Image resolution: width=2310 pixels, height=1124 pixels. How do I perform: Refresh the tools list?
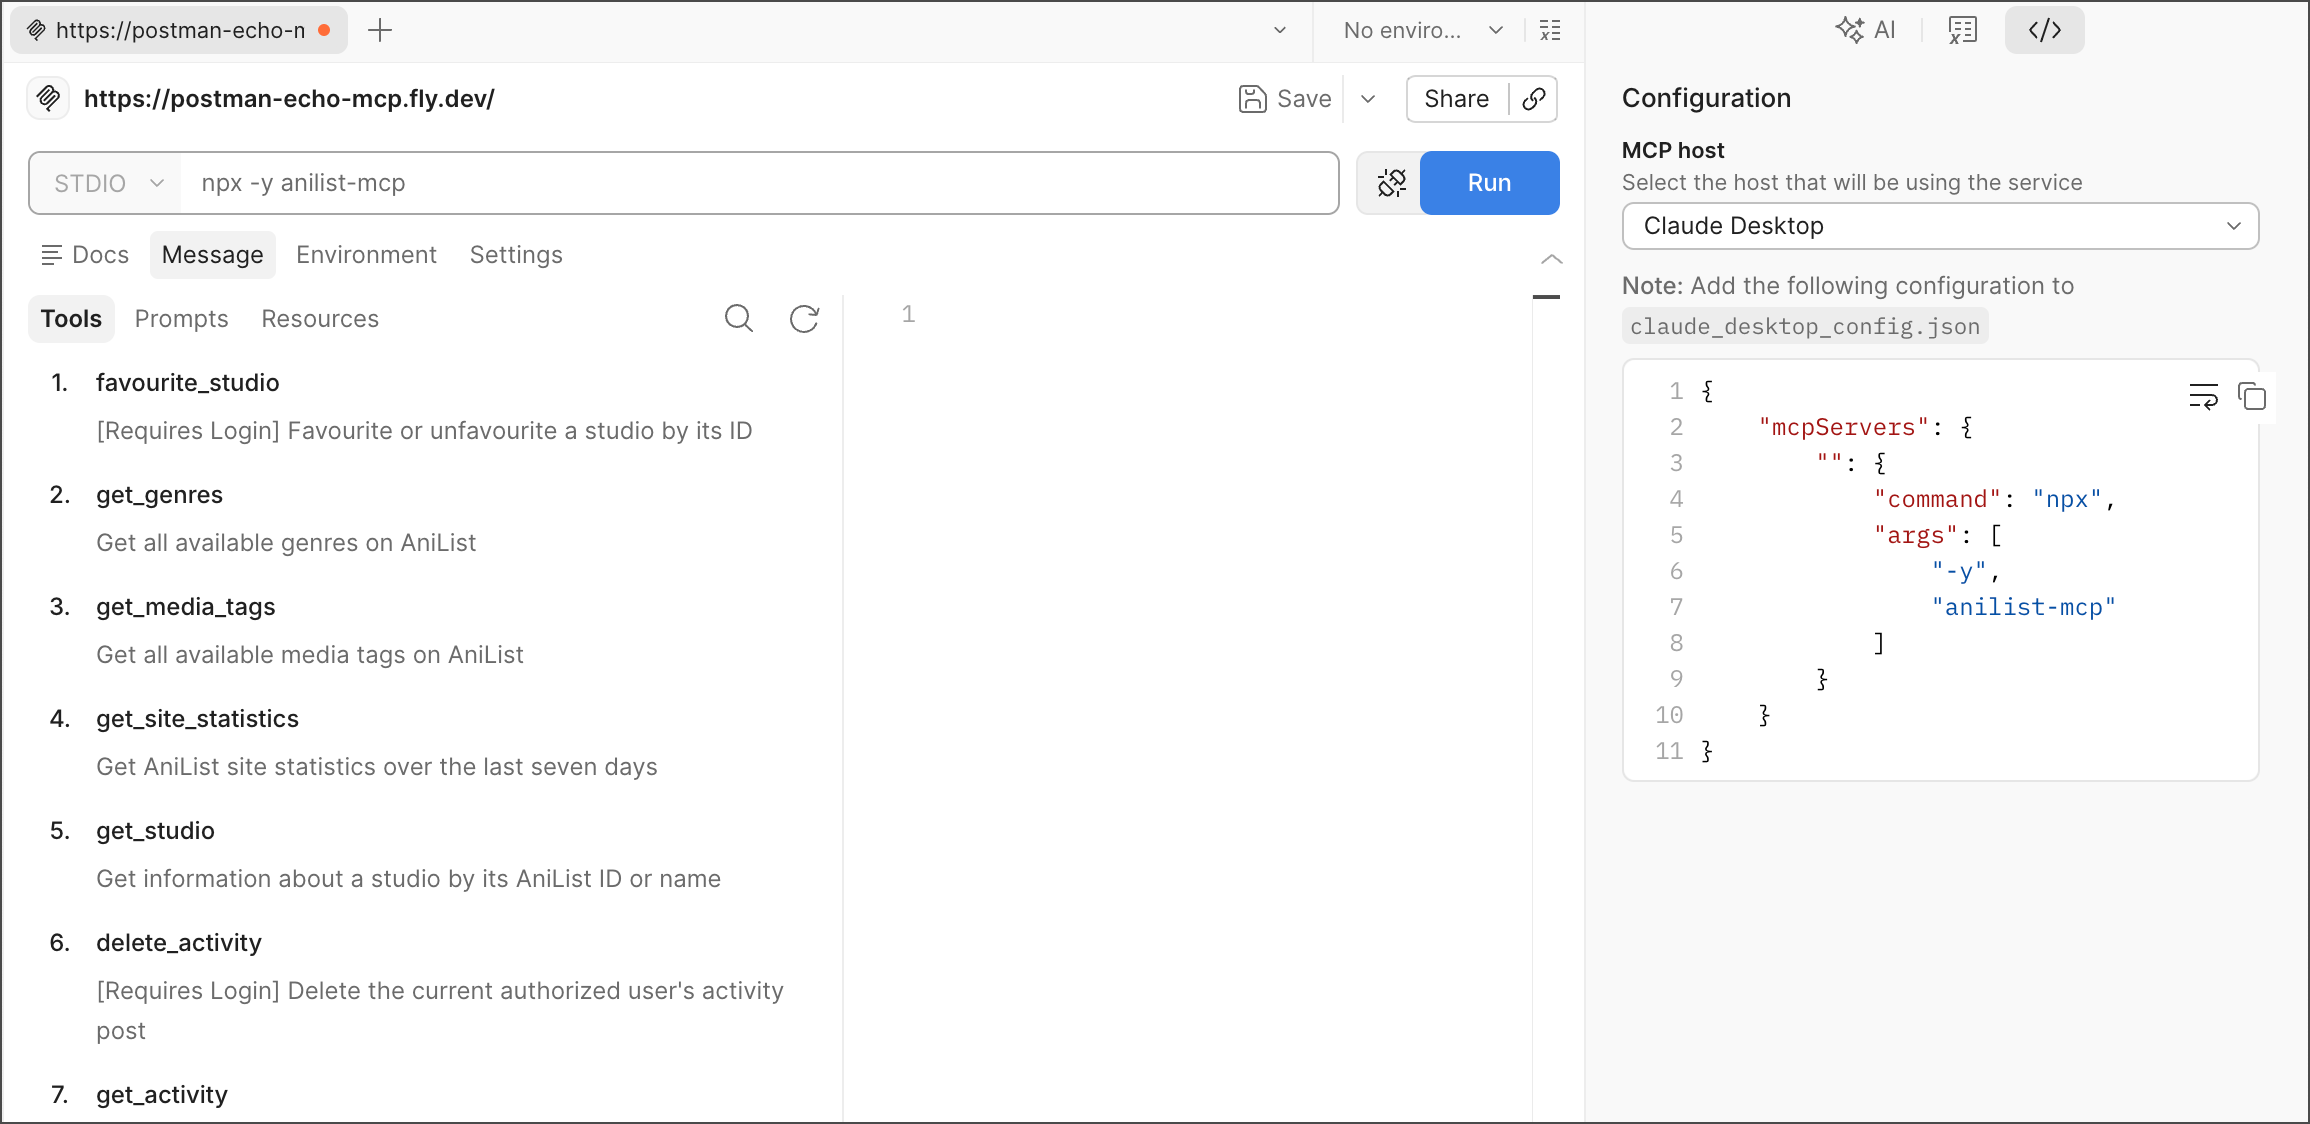[804, 318]
